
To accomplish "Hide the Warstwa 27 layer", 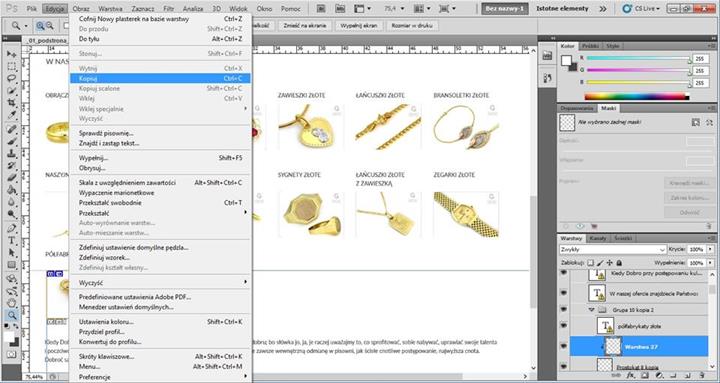I will coord(564,346).
